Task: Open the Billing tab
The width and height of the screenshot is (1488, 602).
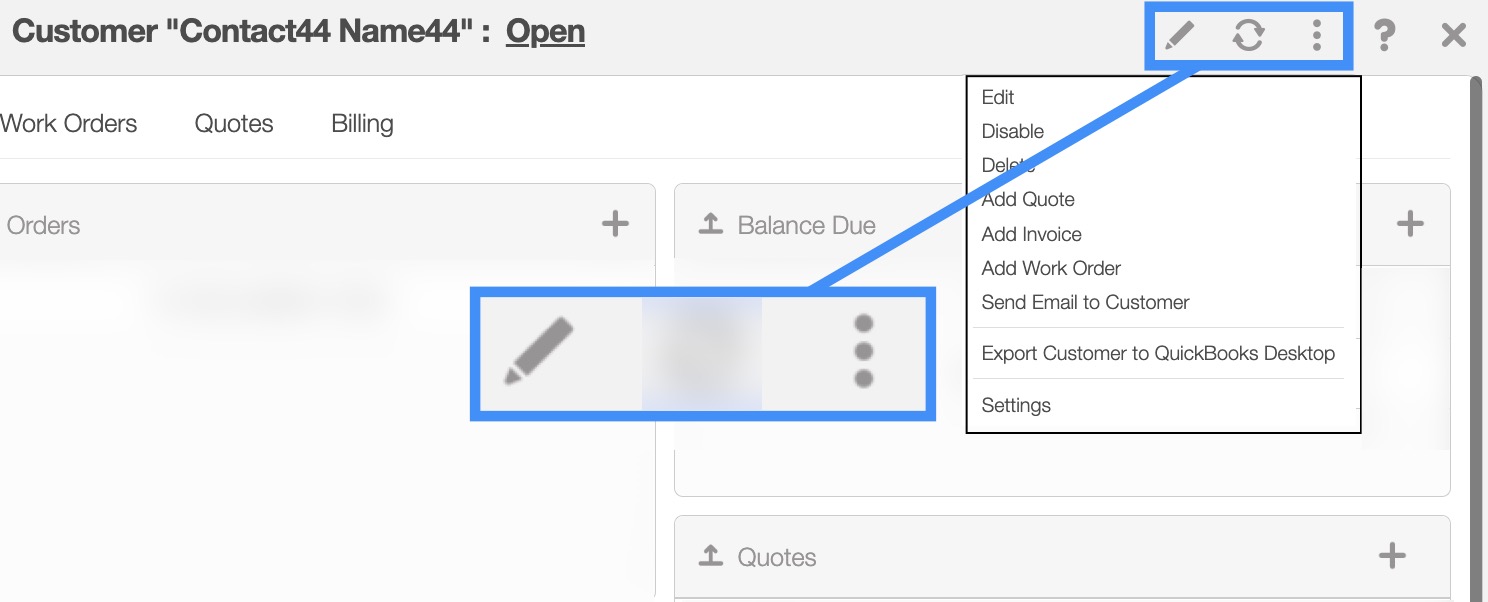Action: click(x=362, y=124)
